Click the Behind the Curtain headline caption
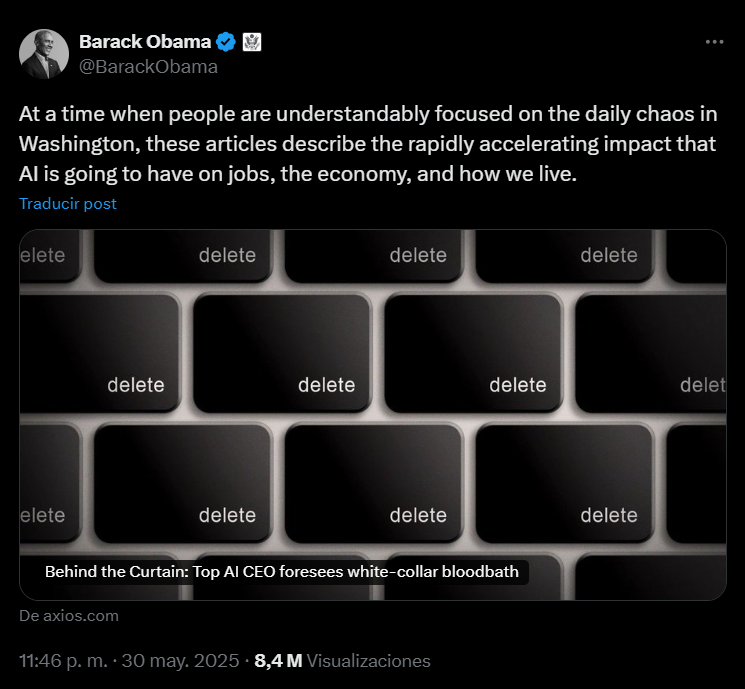The height and width of the screenshot is (689, 745). 282,572
